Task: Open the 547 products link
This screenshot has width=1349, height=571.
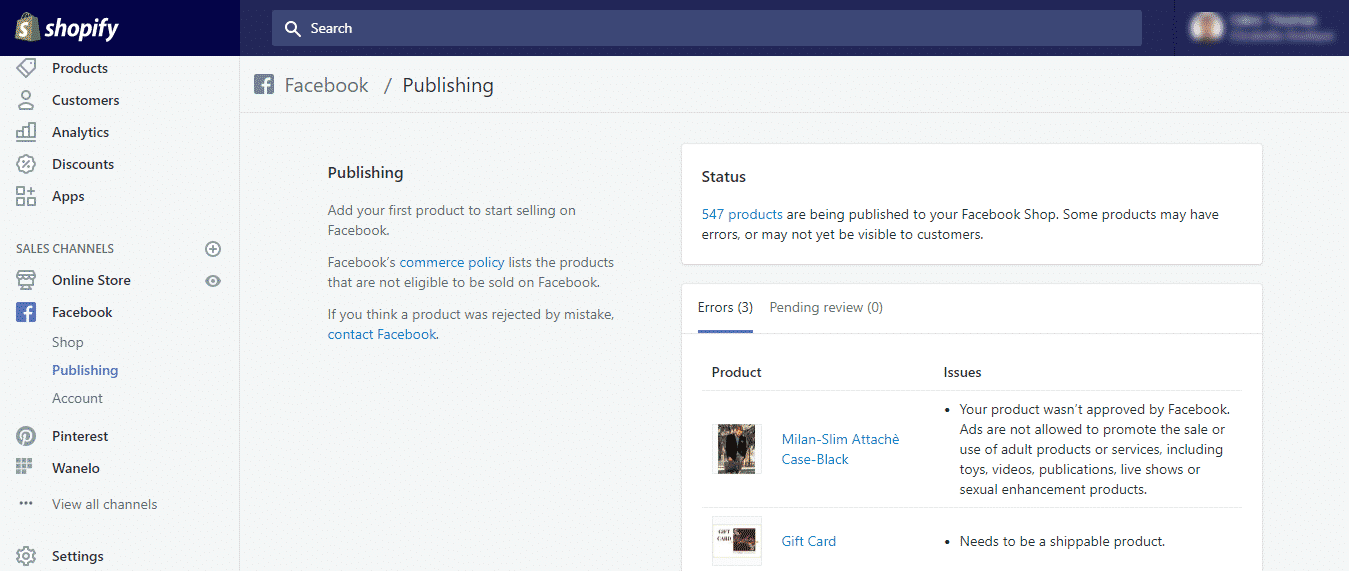Action: point(742,214)
